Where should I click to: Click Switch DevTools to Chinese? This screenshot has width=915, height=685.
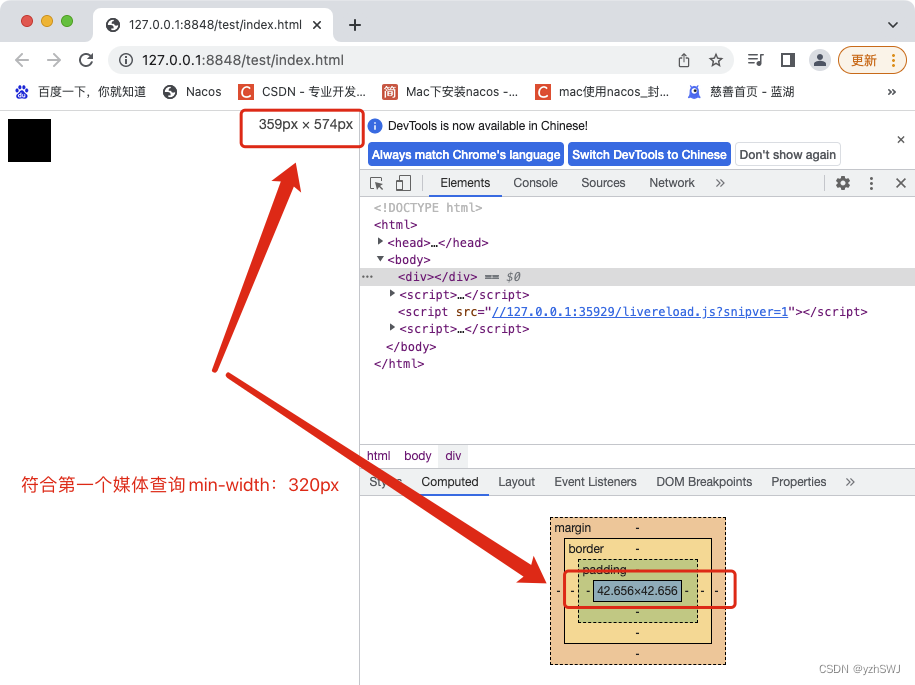point(649,155)
